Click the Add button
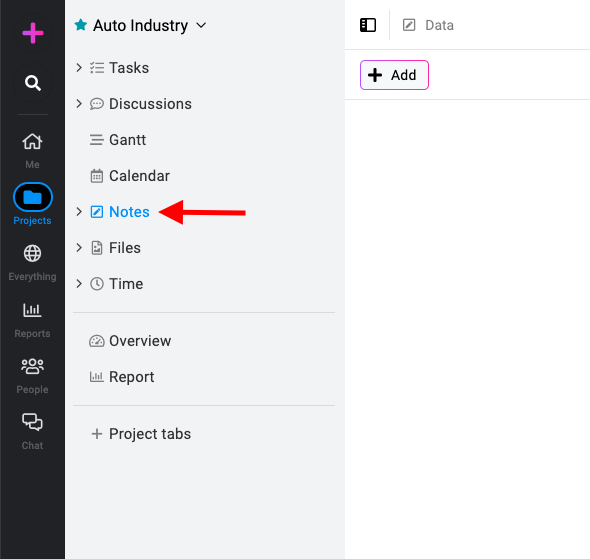Viewport: 590px width, 559px height. tap(394, 75)
